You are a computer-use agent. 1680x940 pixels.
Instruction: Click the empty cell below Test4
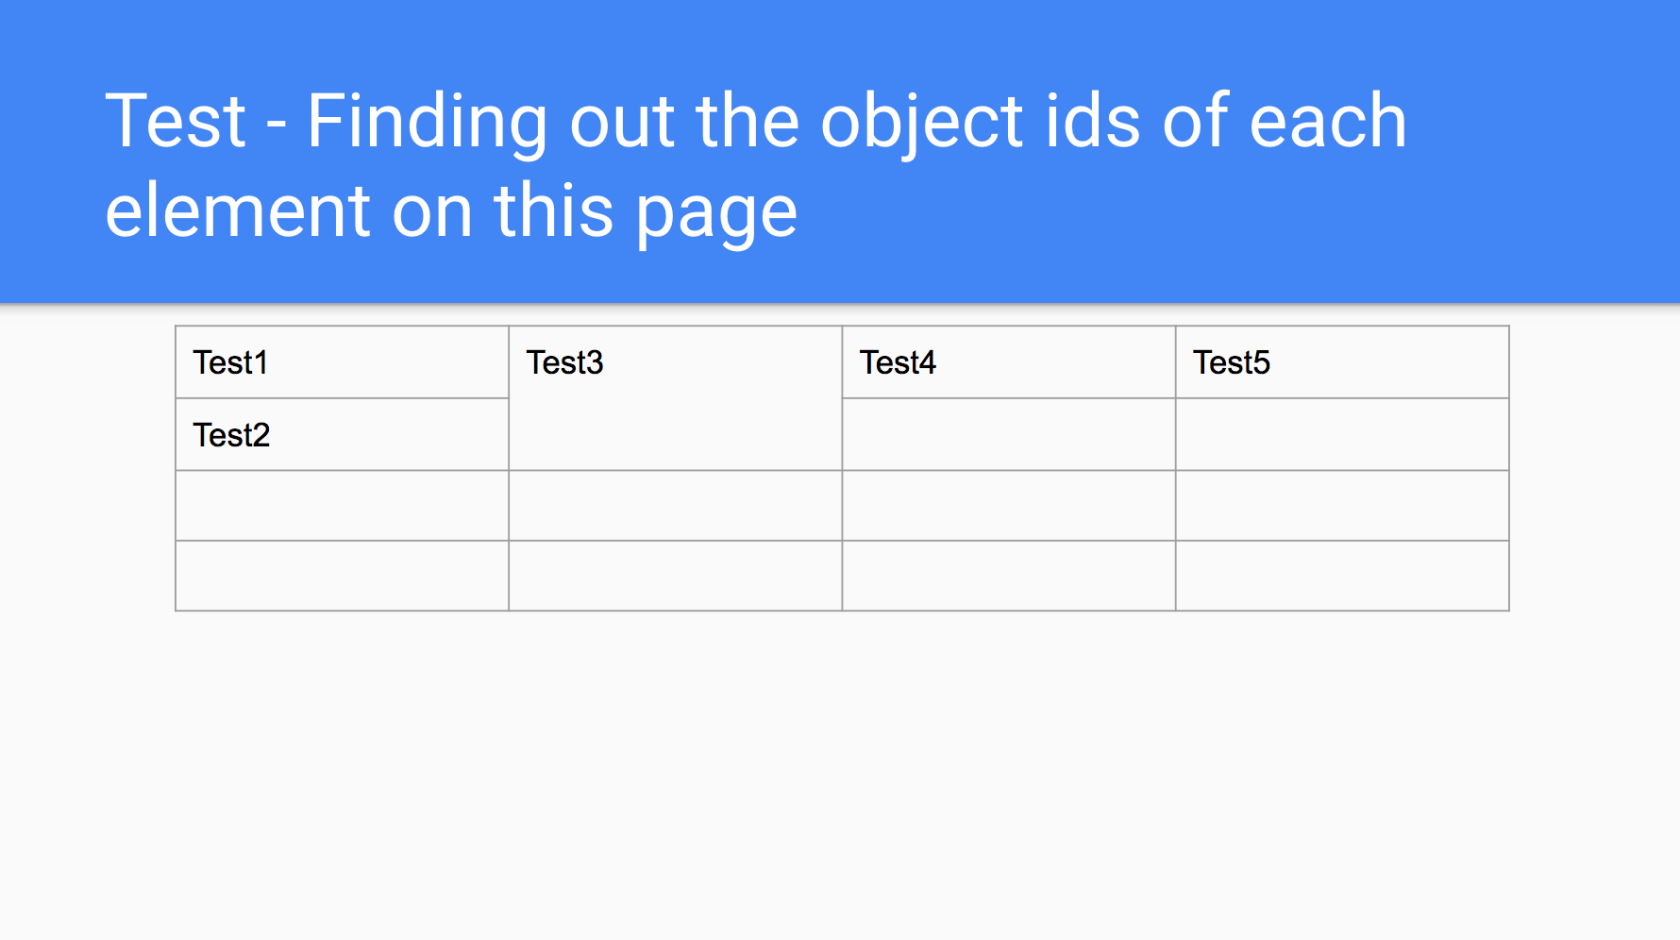tap(1009, 435)
